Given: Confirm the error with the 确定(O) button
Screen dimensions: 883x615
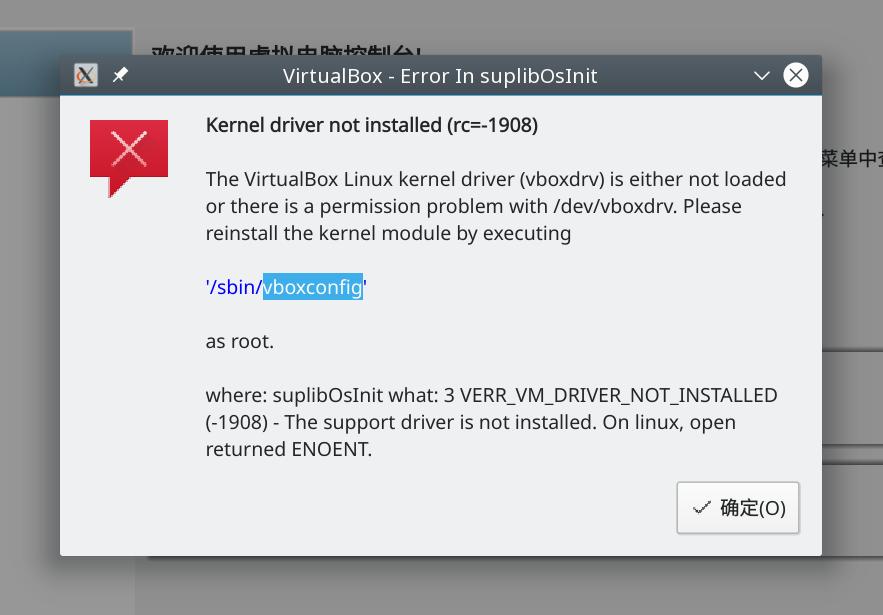Looking at the screenshot, I should pos(738,508).
